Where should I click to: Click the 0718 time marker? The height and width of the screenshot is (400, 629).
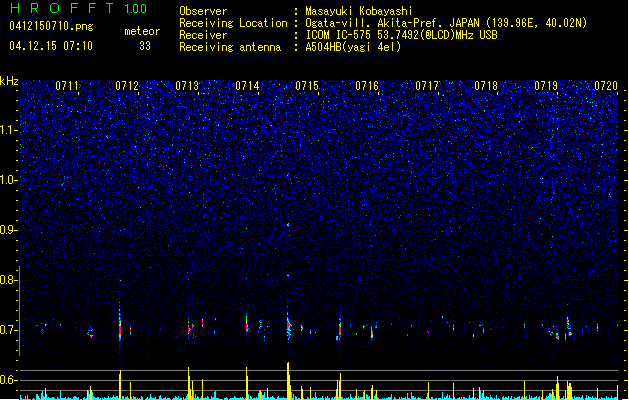coord(486,86)
